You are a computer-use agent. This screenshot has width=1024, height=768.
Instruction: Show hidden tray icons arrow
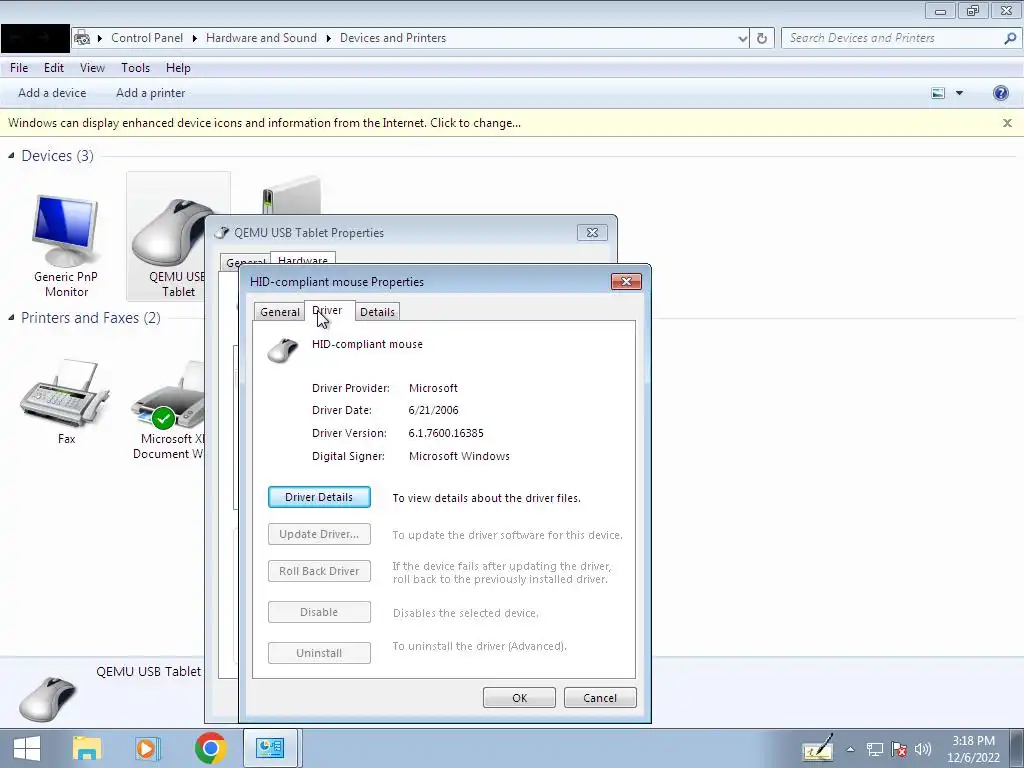850,749
